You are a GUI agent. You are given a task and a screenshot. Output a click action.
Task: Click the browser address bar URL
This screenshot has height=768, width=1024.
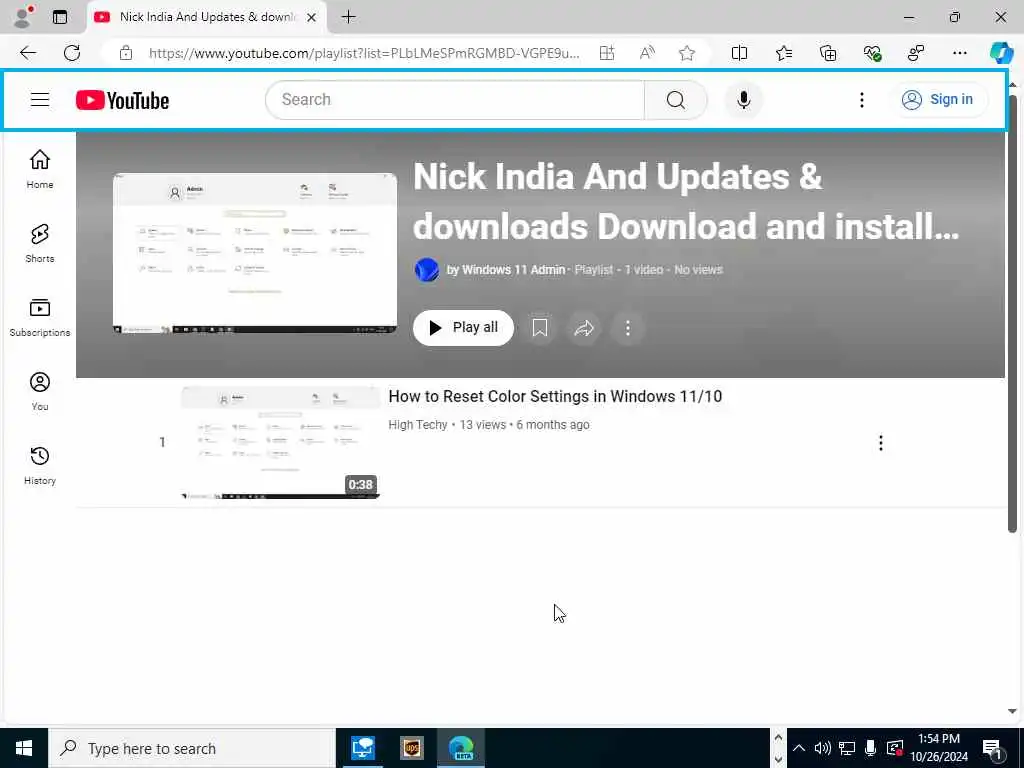tap(364, 53)
